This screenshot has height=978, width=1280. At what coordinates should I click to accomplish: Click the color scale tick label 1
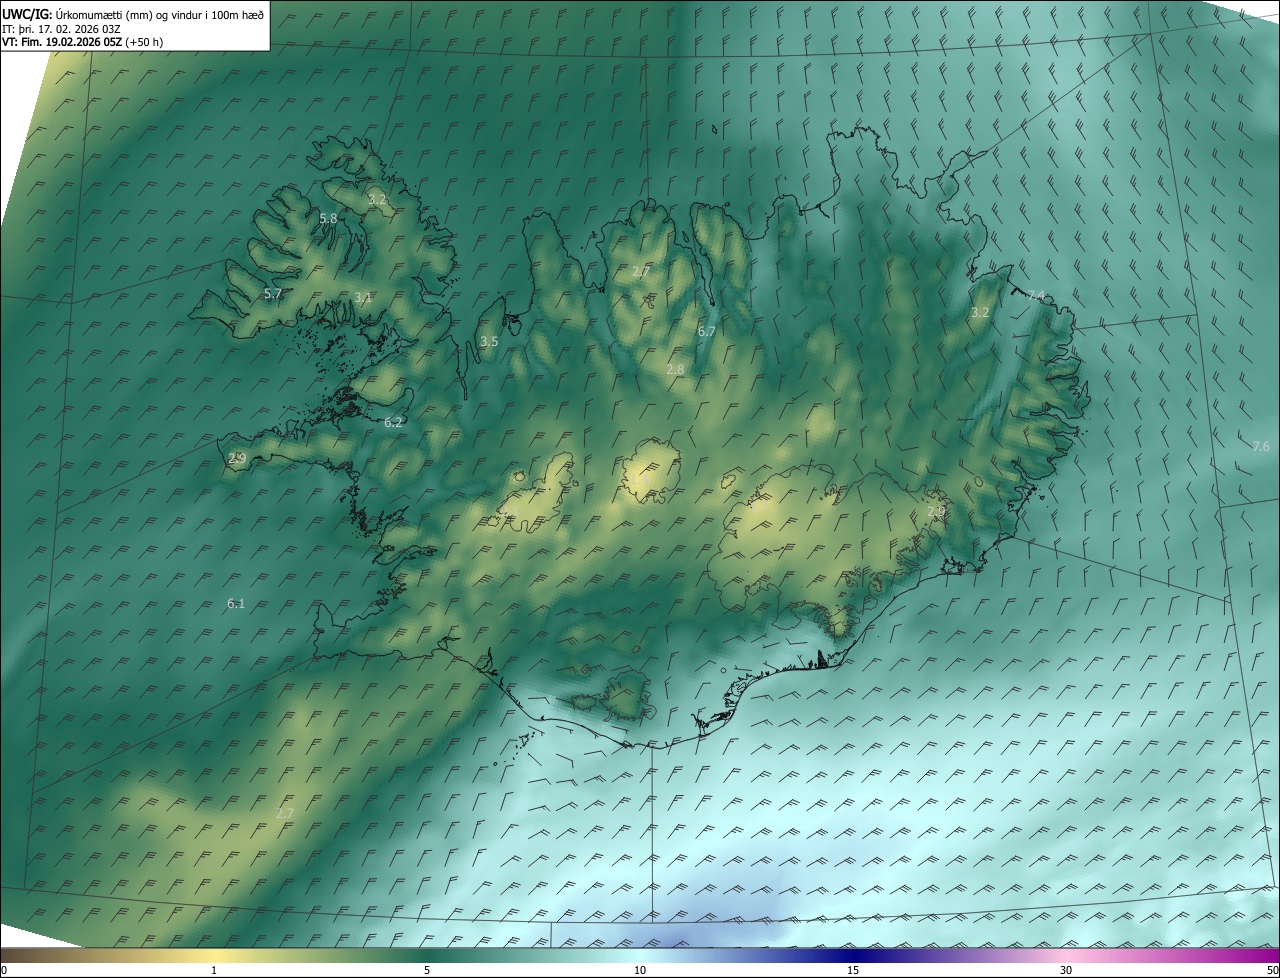pos(214,970)
